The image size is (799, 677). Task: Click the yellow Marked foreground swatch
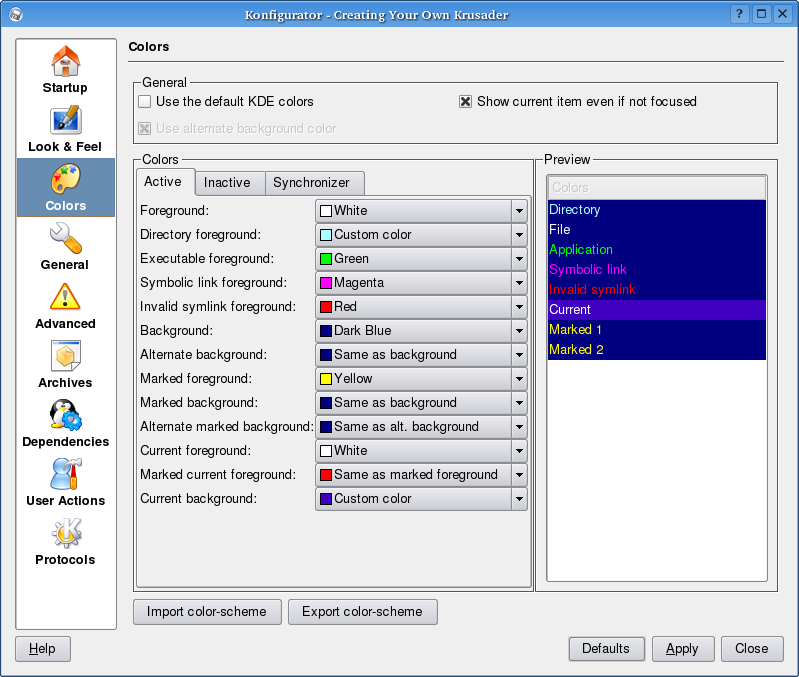[x=326, y=378]
